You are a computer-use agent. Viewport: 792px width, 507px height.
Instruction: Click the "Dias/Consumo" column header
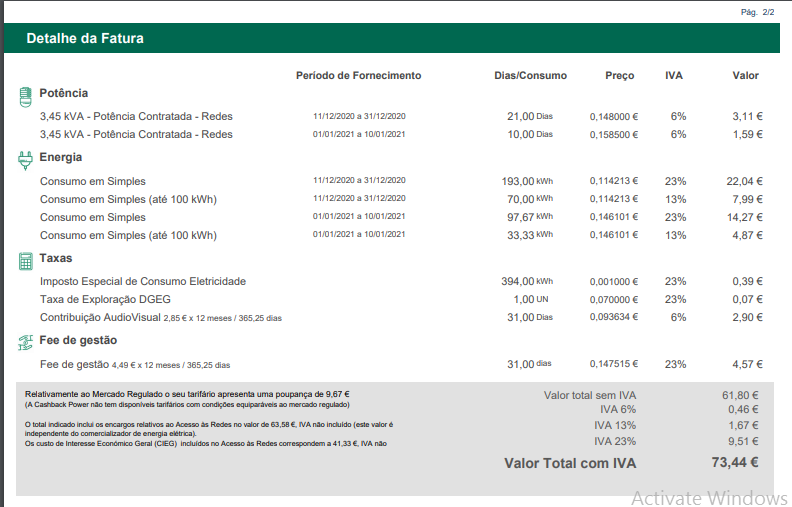tap(530, 76)
